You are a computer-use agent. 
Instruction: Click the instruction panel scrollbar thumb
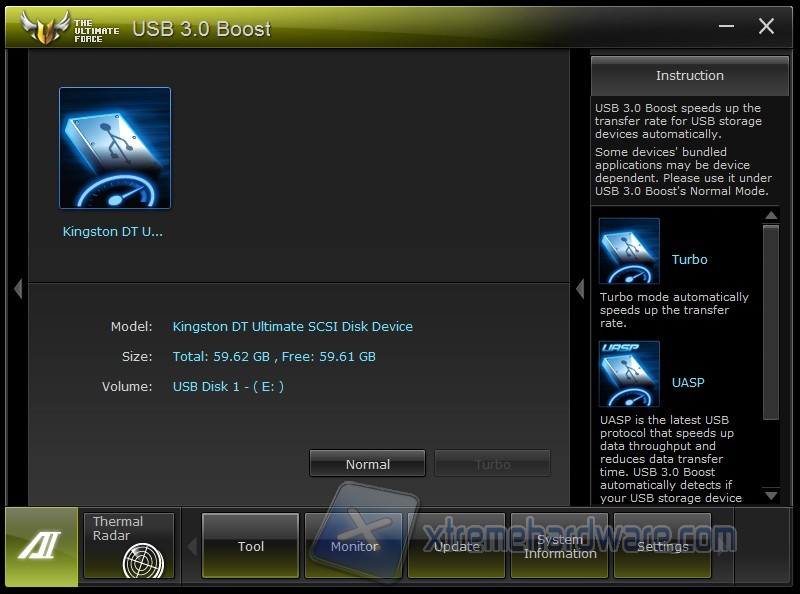point(770,320)
